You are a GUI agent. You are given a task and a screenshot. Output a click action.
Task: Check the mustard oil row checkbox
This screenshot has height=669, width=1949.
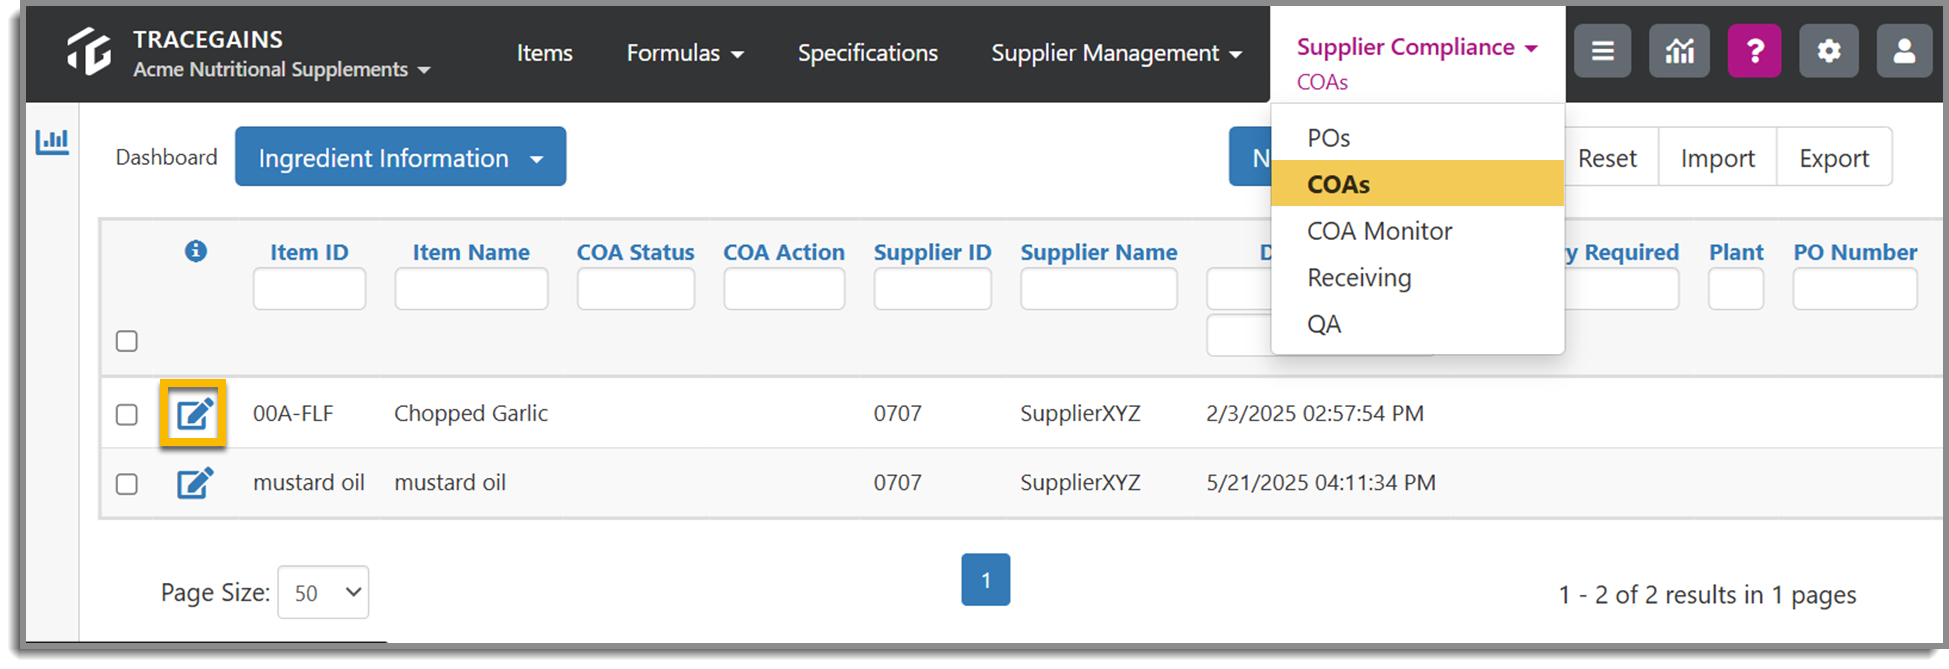tap(127, 484)
